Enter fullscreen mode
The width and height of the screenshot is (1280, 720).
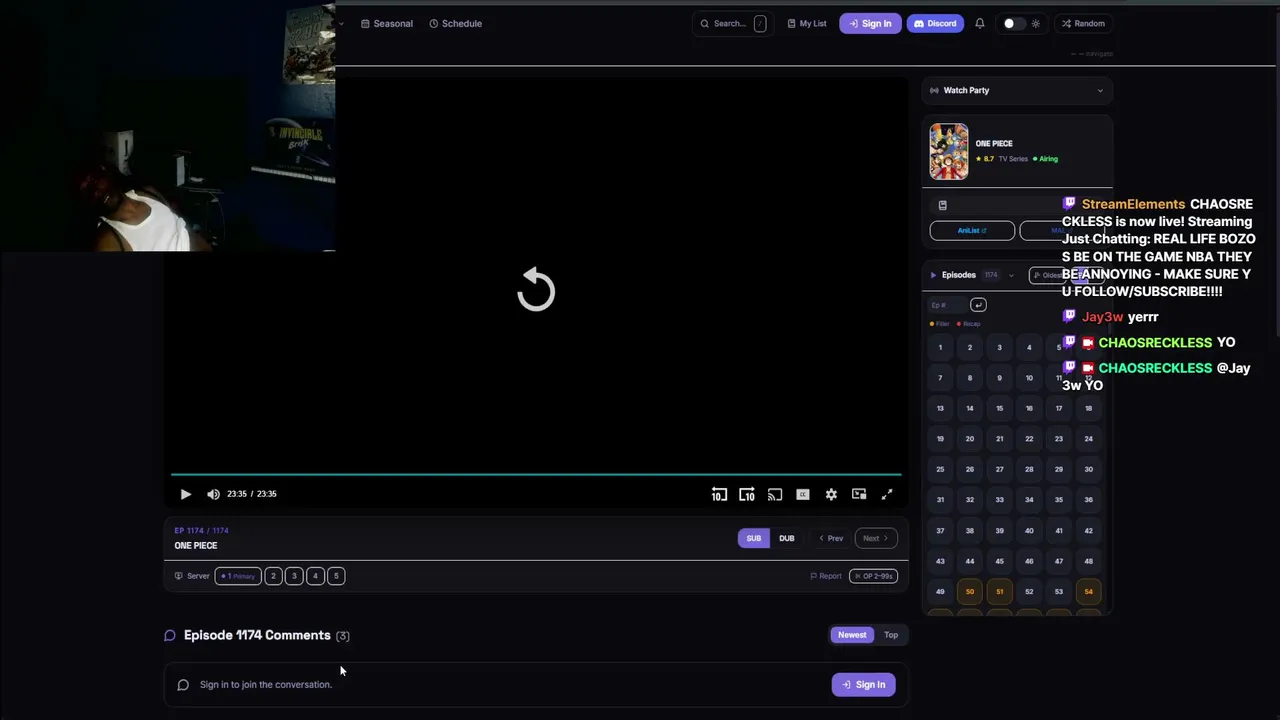pyautogui.click(x=887, y=494)
